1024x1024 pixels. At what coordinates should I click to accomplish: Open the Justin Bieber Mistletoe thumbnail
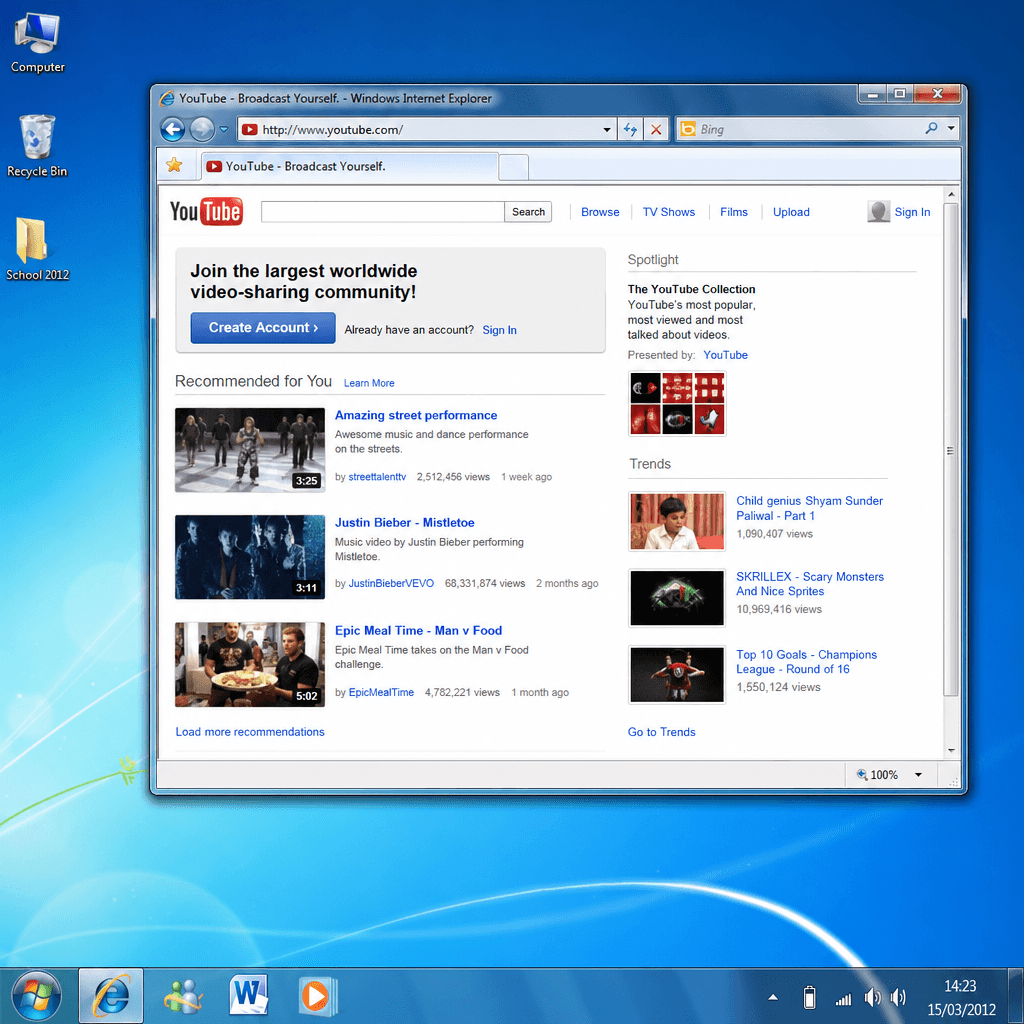point(249,557)
